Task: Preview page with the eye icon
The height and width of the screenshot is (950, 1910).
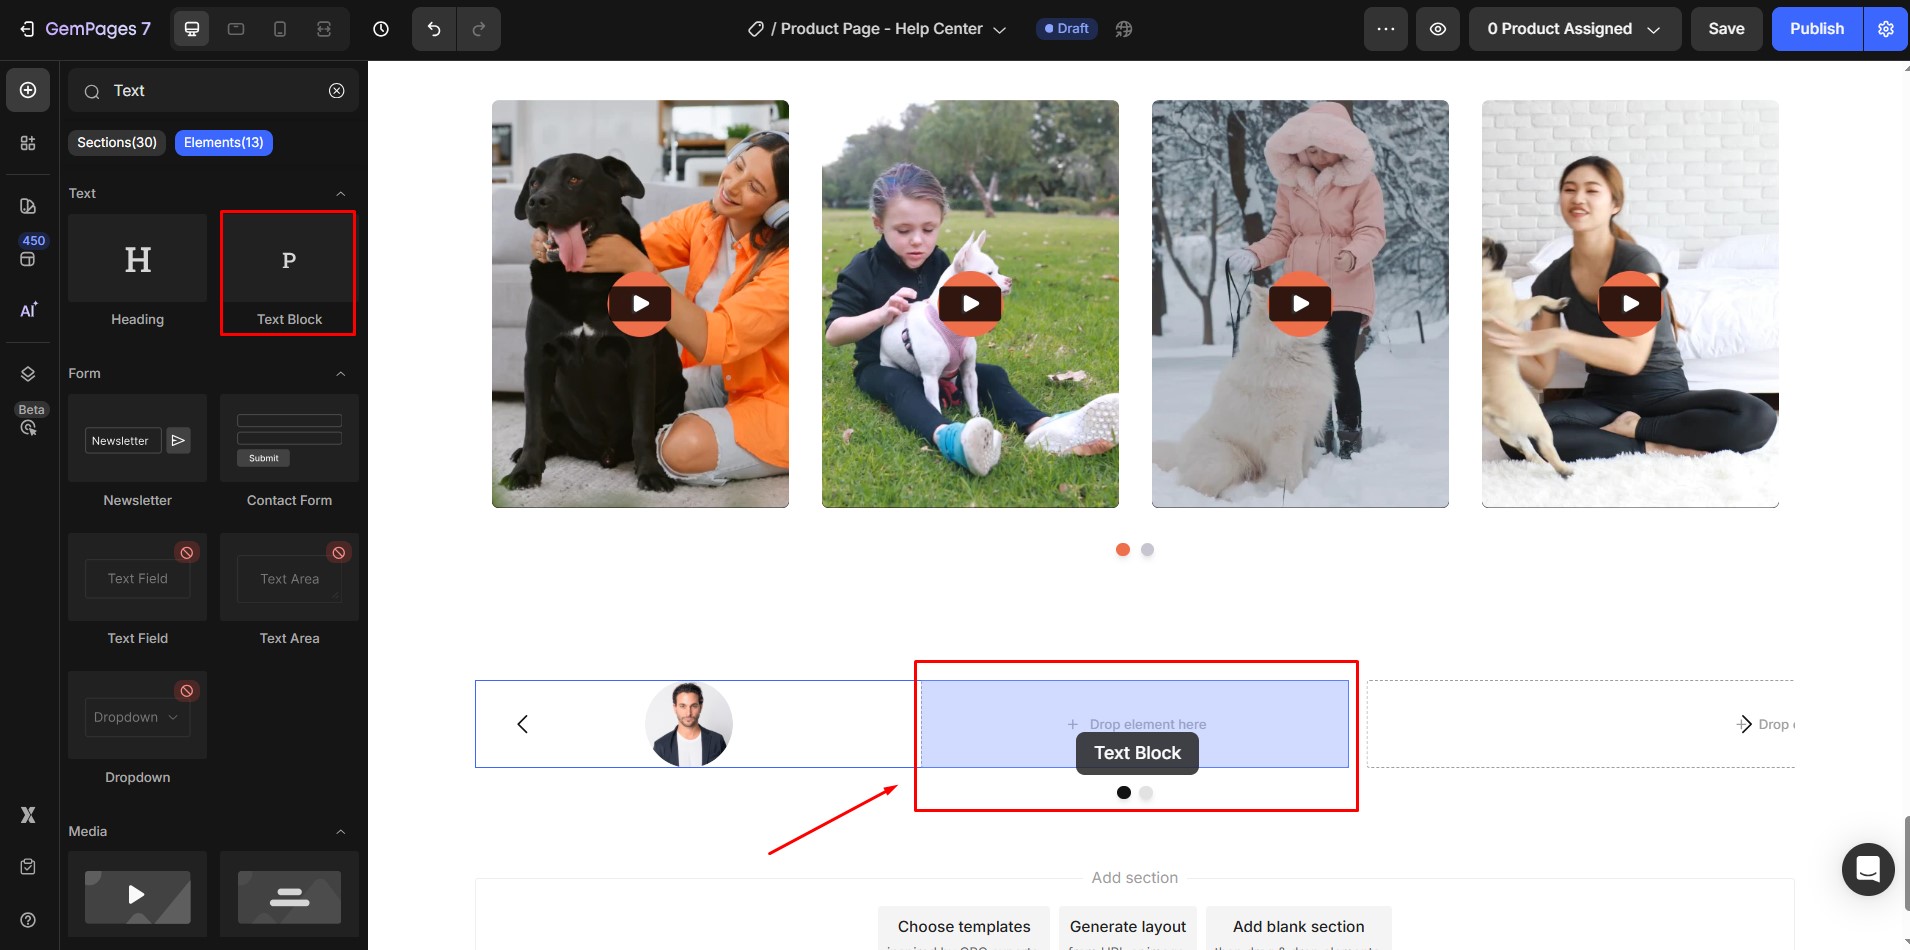Action: [x=1437, y=29]
